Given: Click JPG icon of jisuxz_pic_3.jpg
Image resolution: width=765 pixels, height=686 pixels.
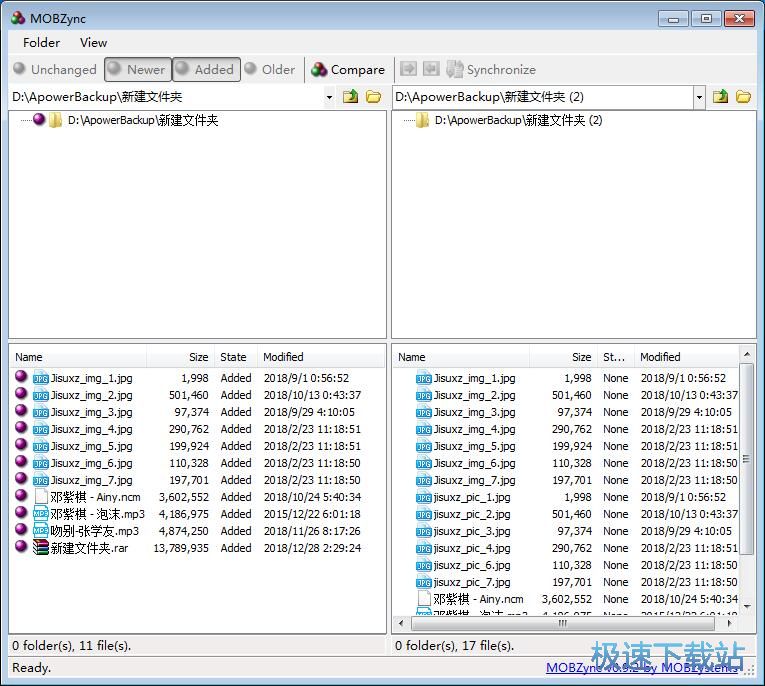Looking at the screenshot, I should pyautogui.click(x=423, y=531).
